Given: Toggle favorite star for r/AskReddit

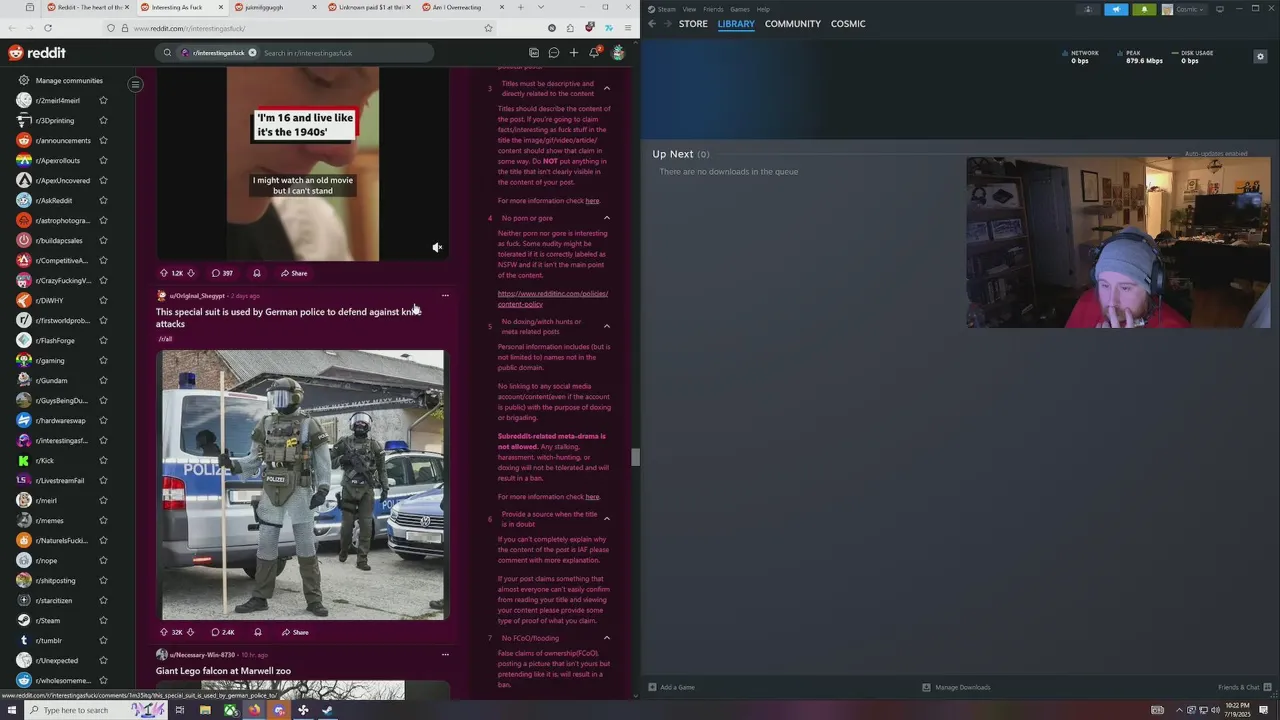Looking at the screenshot, I should [x=103, y=200].
